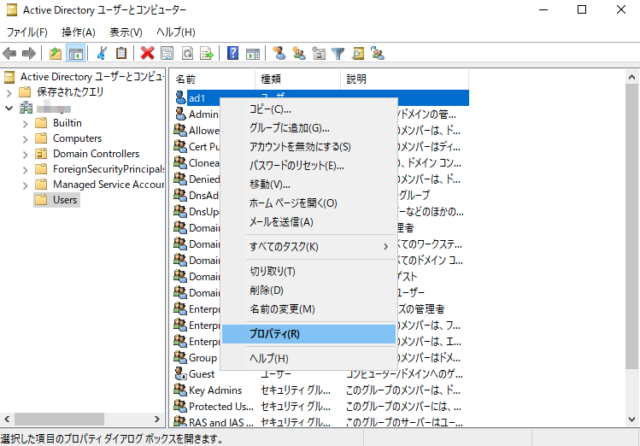The image size is (640, 446).
Task: Sort by the 説明 column header
Action: click(404, 79)
